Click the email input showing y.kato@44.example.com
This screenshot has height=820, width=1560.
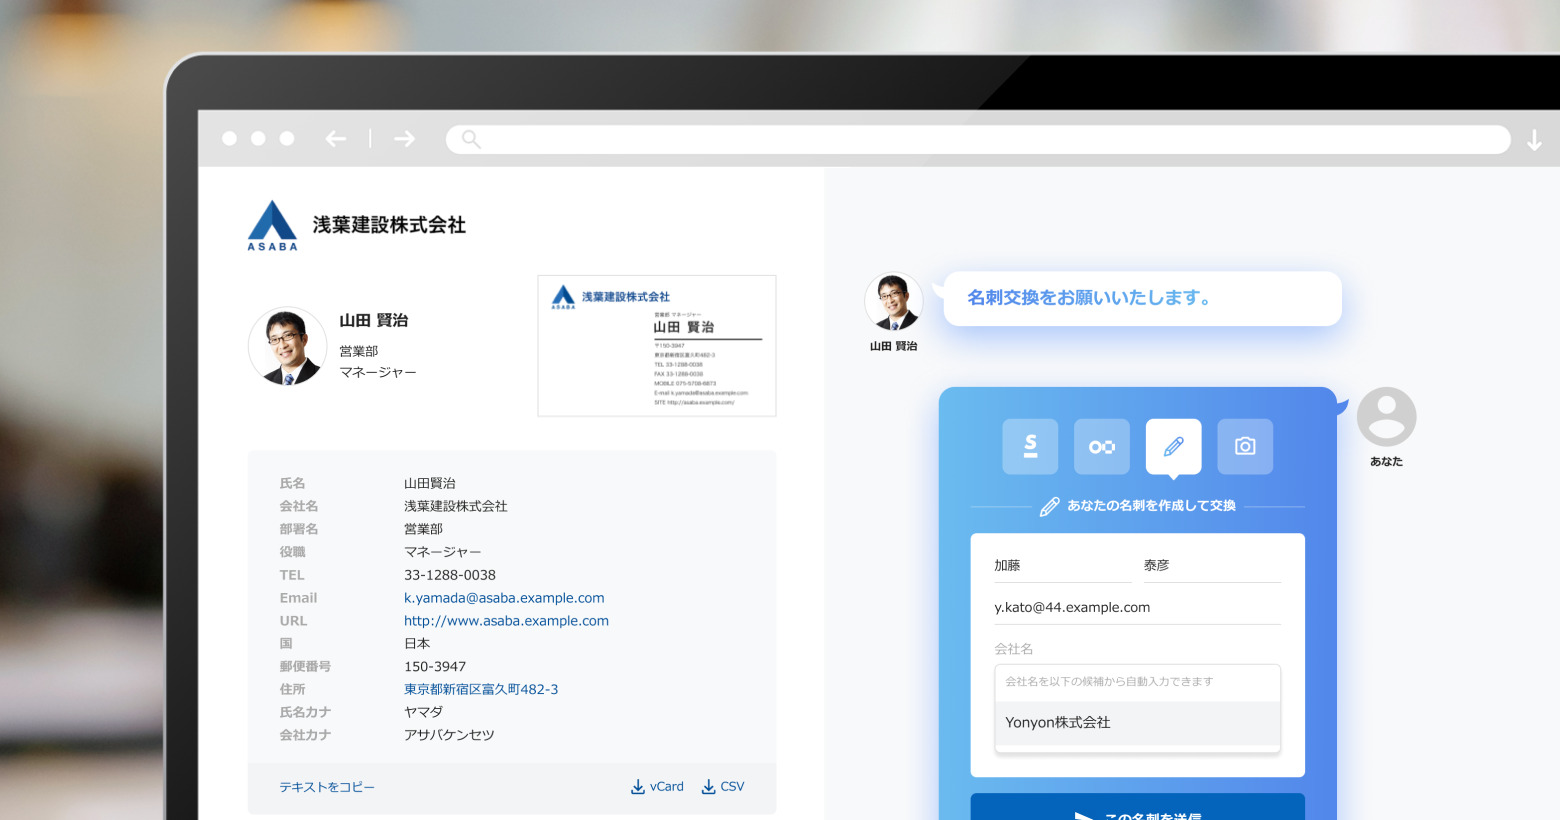coord(1137,606)
